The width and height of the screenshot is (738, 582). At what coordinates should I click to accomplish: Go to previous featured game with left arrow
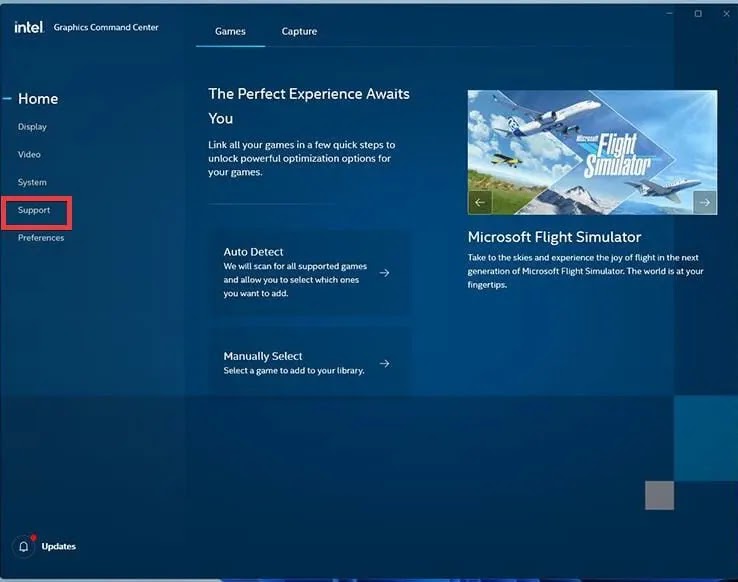480,202
